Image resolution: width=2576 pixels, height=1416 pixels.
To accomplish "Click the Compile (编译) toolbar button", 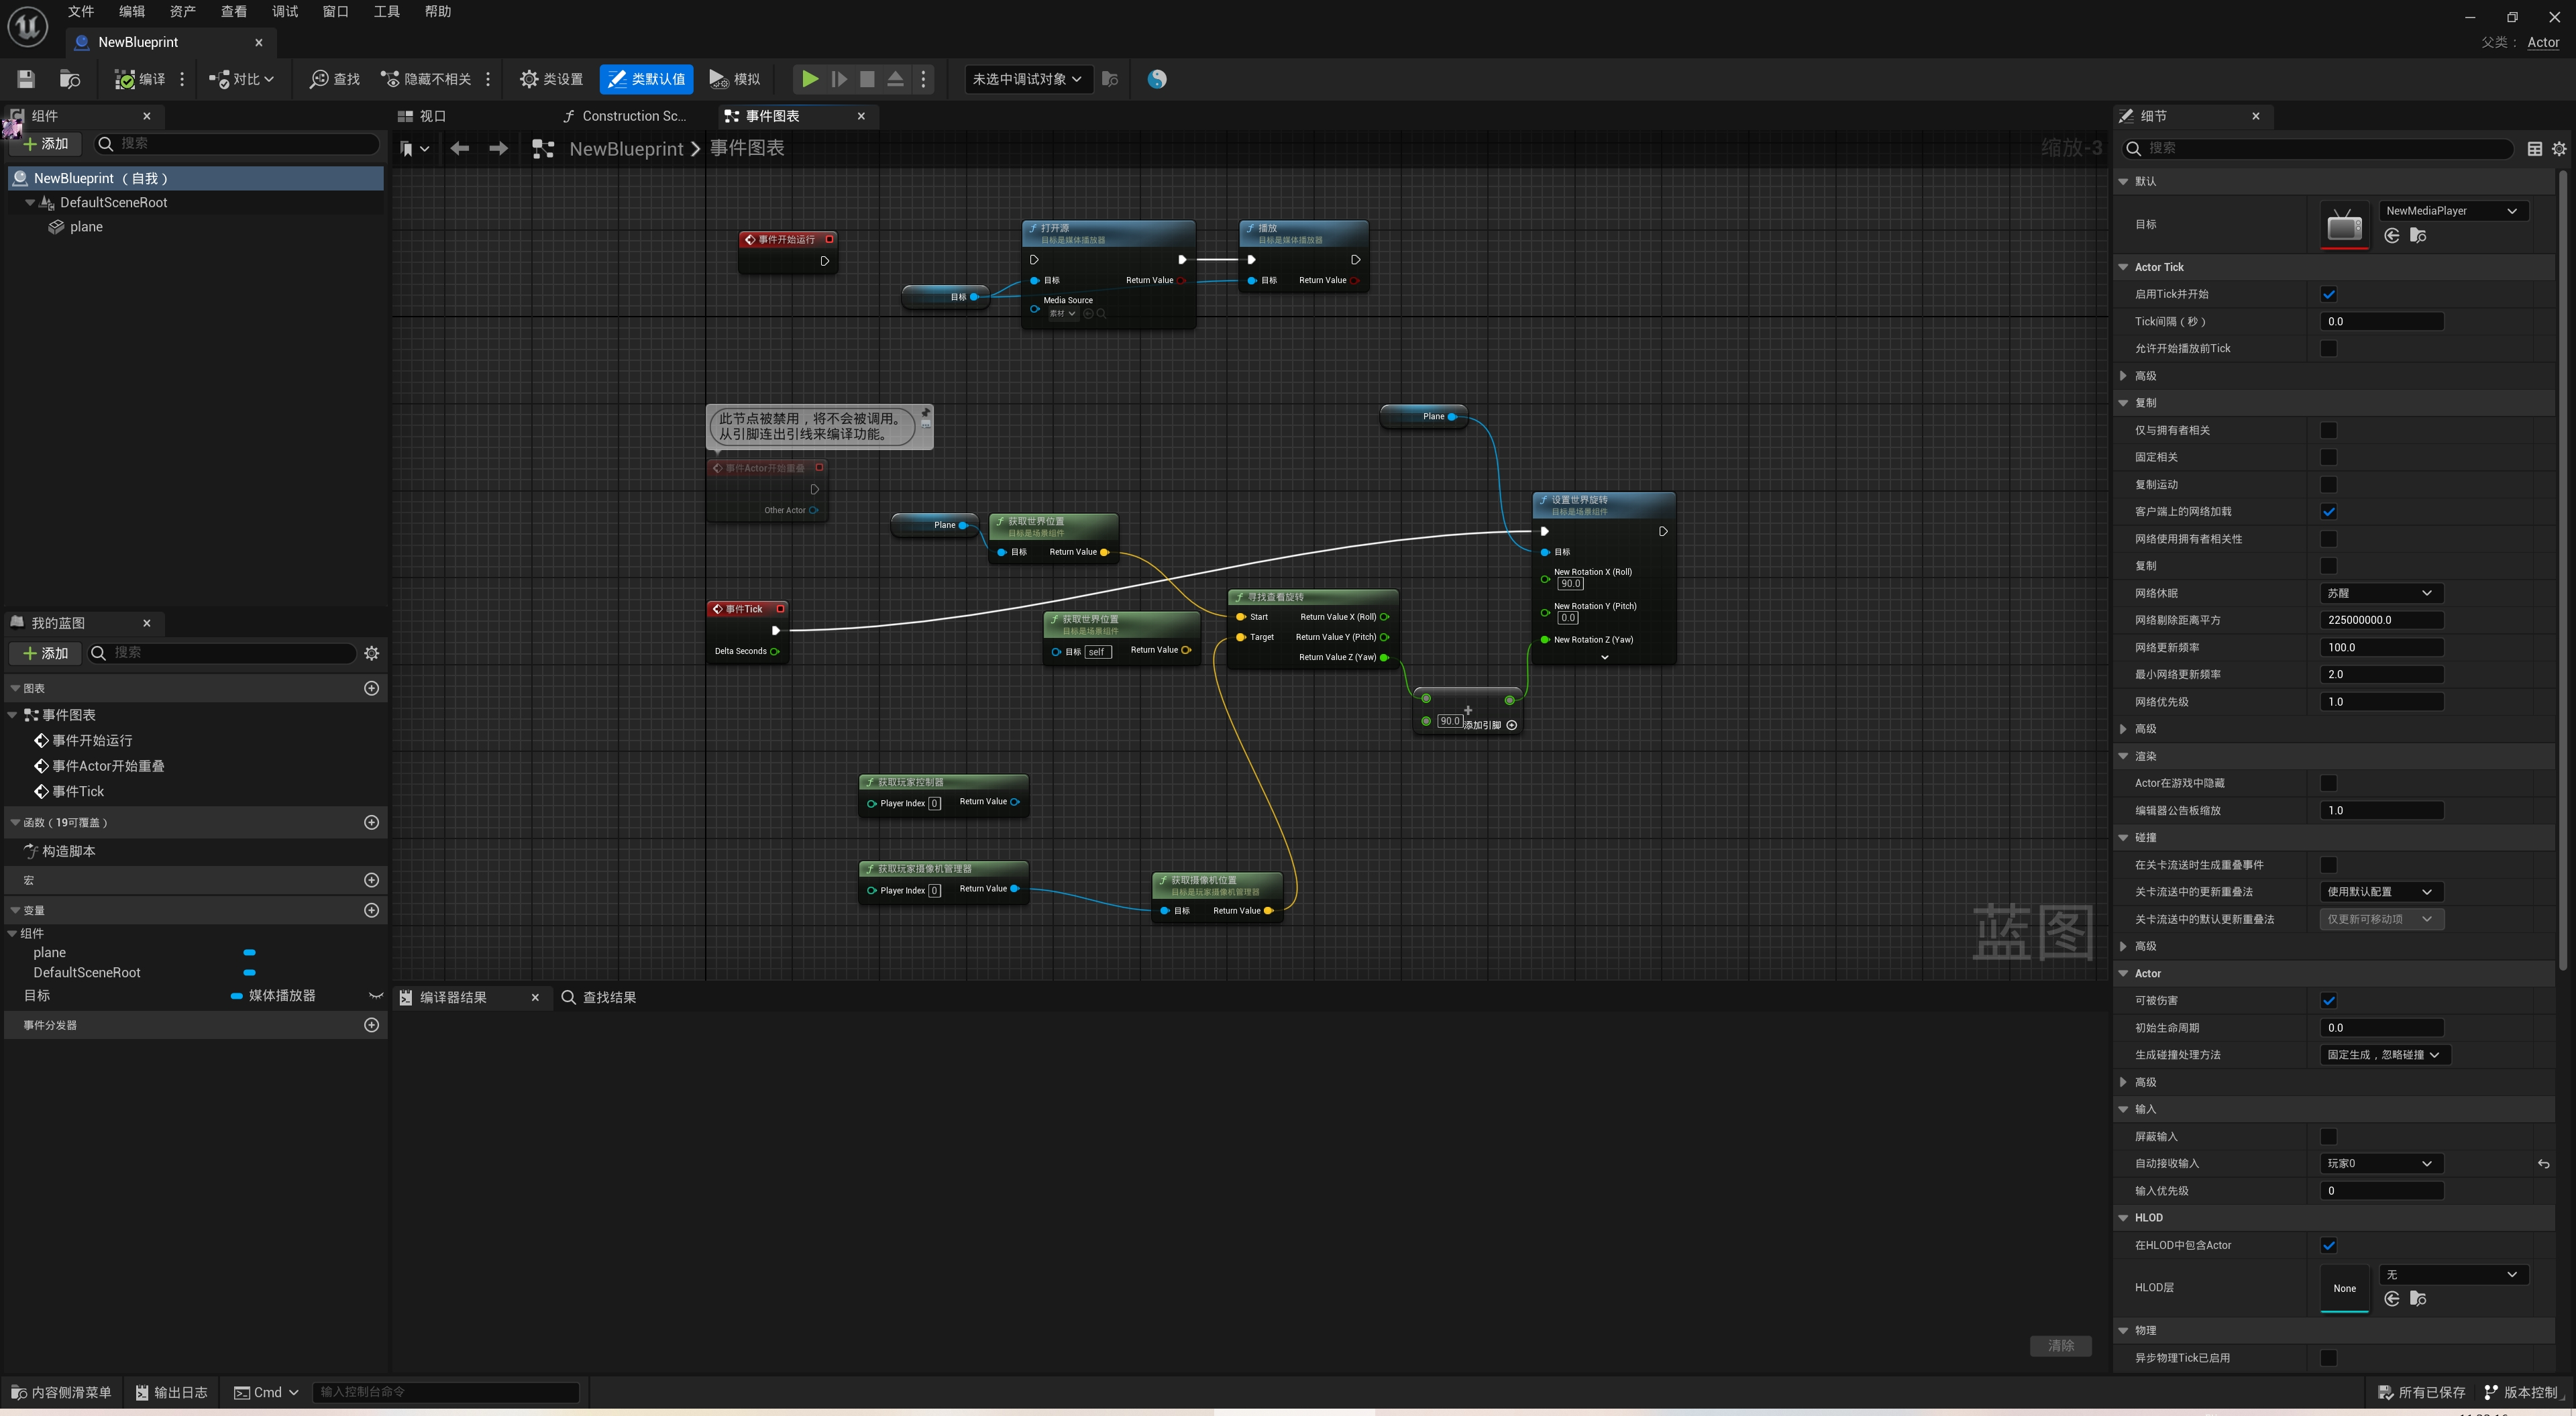I will pos(140,79).
